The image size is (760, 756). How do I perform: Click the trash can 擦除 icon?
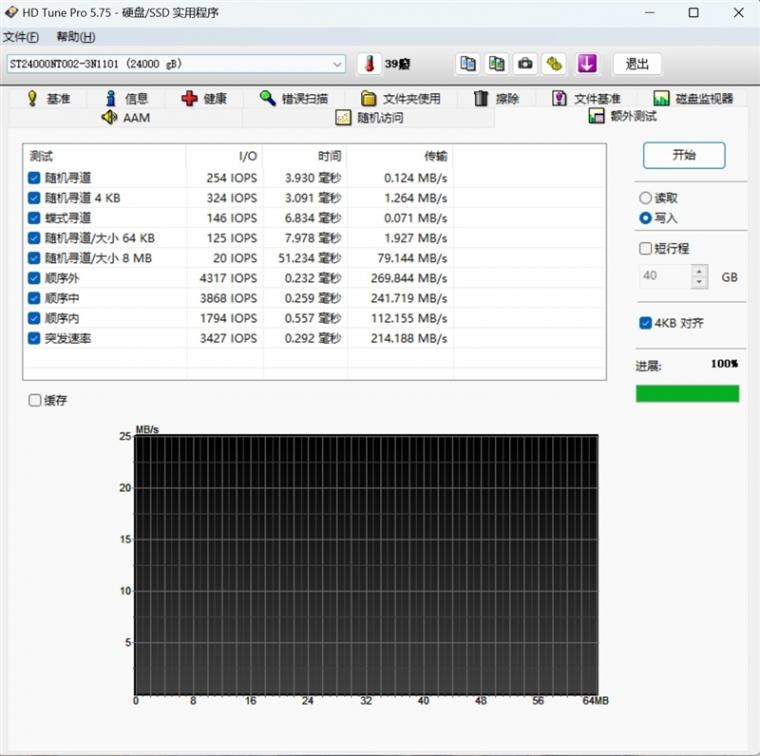[x=481, y=98]
